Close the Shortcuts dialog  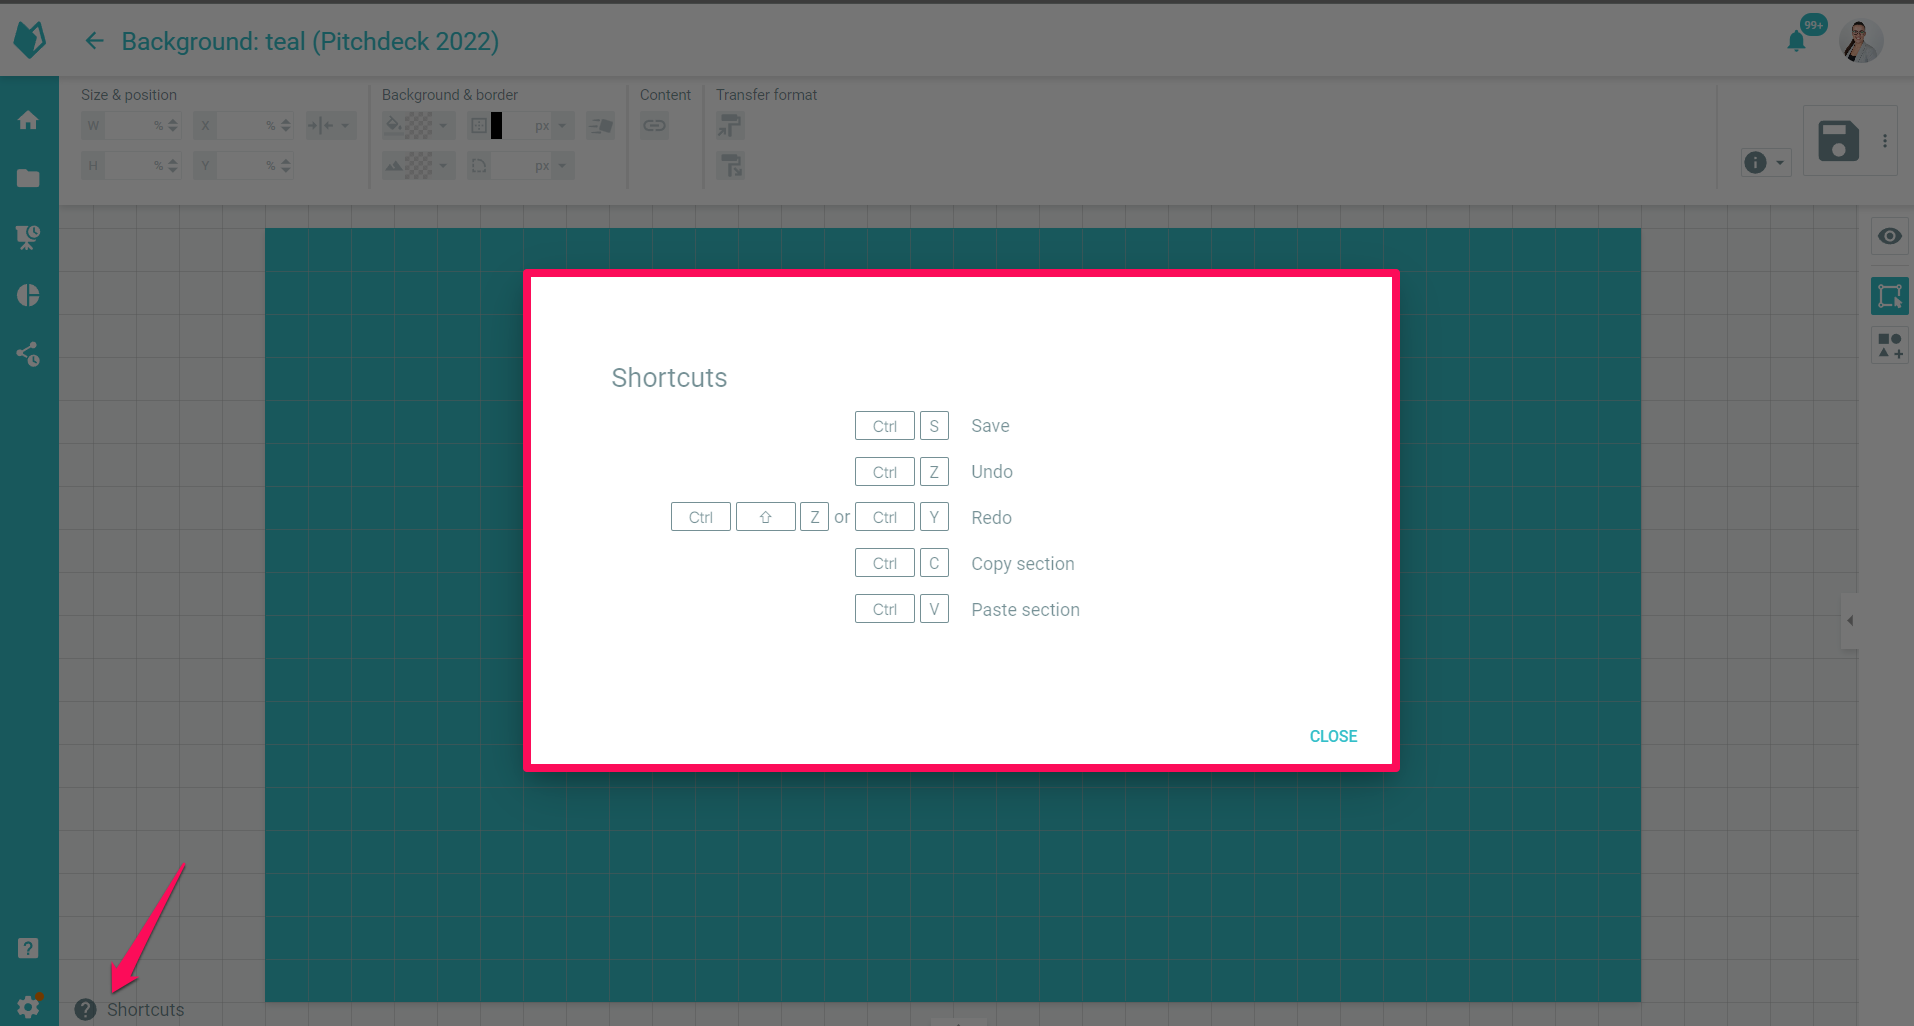tap(1332, 736)
